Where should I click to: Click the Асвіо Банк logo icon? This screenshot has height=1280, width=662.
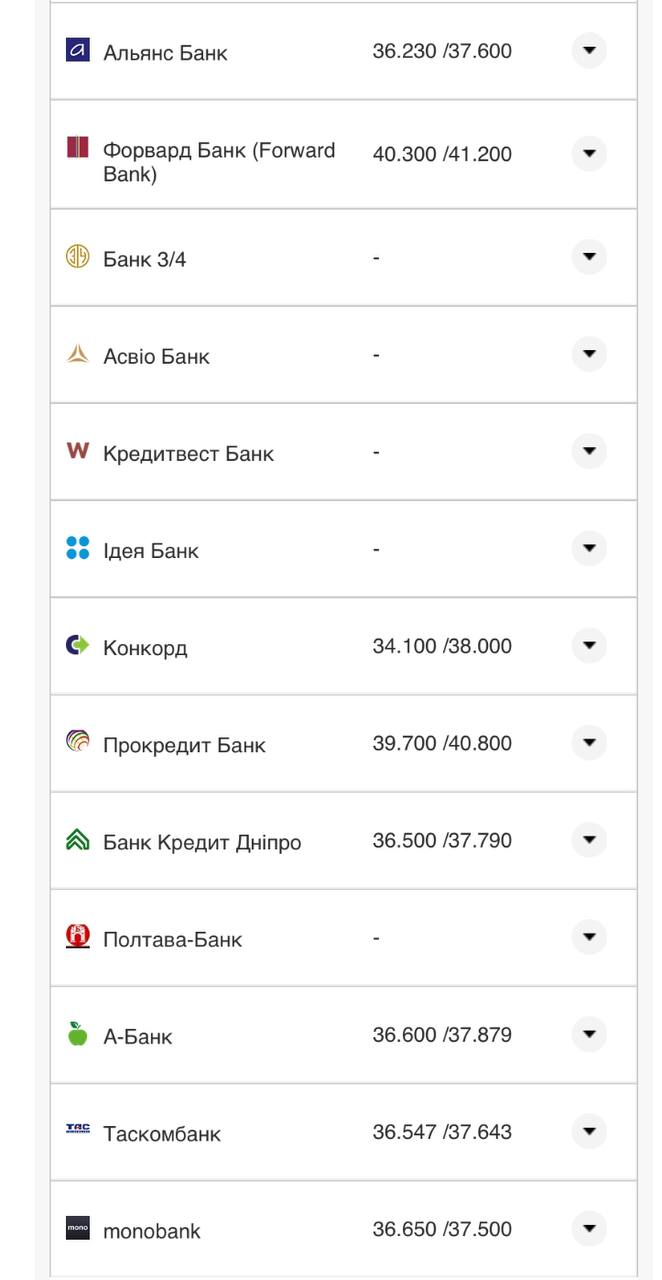(x=78, y=354)
